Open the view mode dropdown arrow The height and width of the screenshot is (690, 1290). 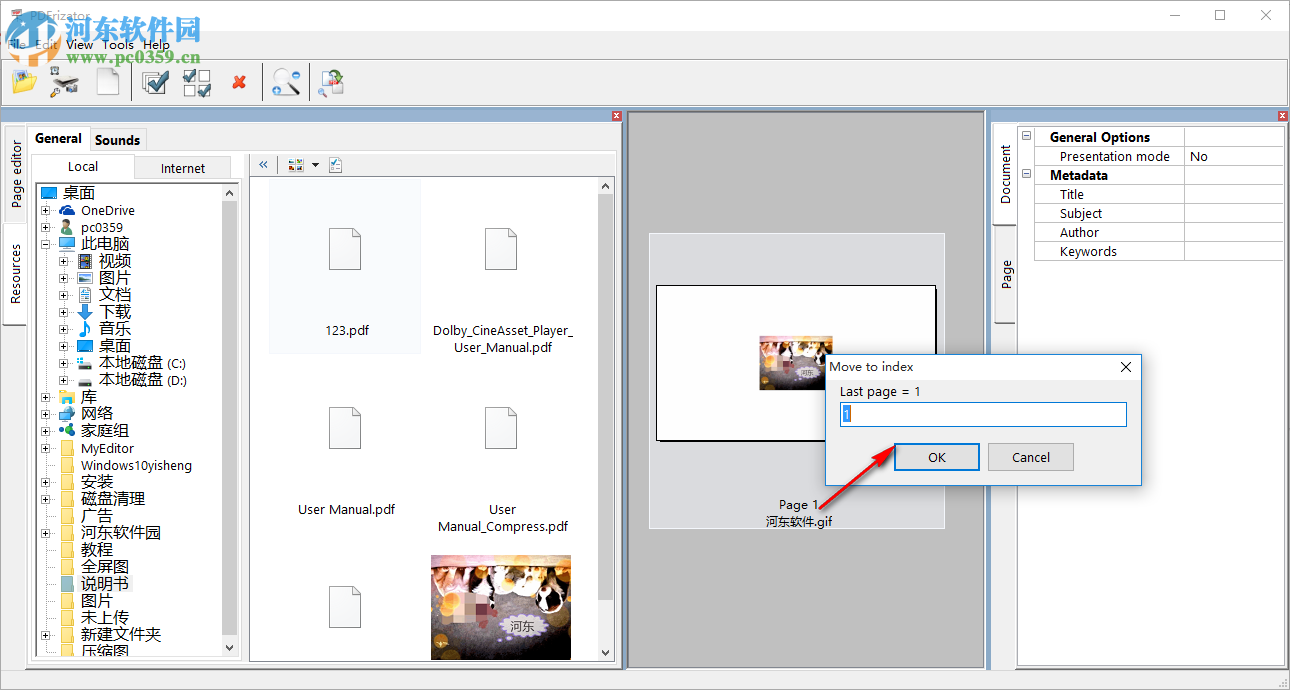click(x=315, y=165)
